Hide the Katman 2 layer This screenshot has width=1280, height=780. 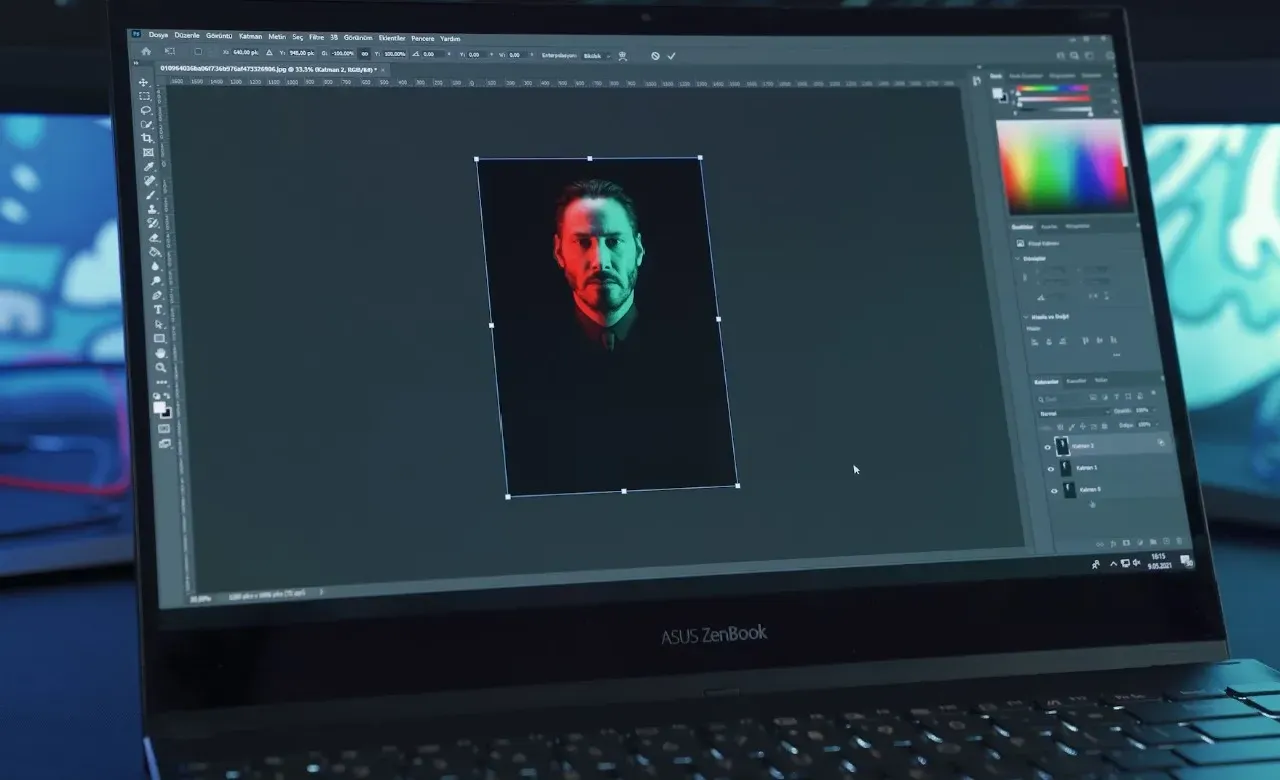click(x=1048, y=447)
